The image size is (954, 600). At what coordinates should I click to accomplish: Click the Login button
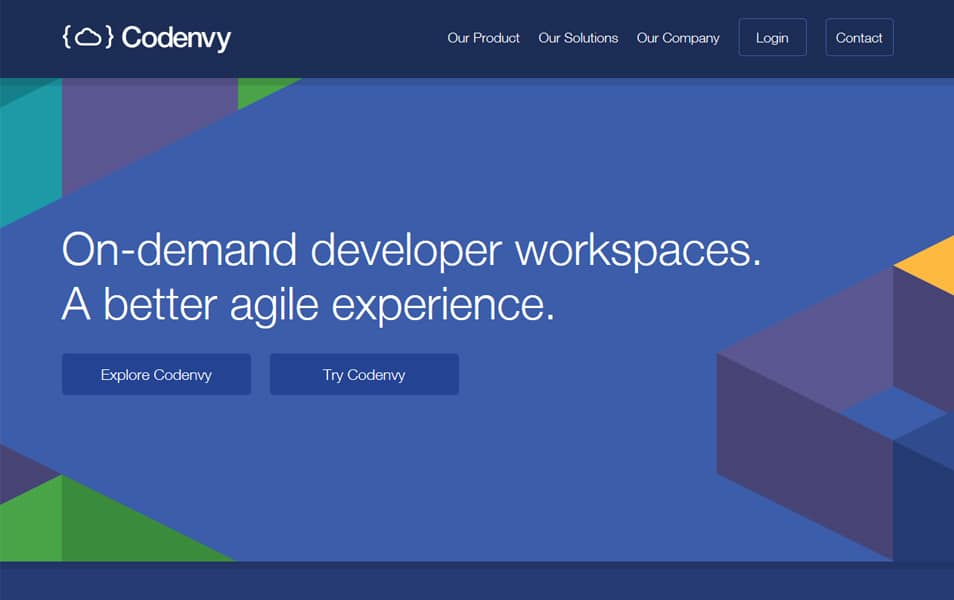tap(772, 37)
